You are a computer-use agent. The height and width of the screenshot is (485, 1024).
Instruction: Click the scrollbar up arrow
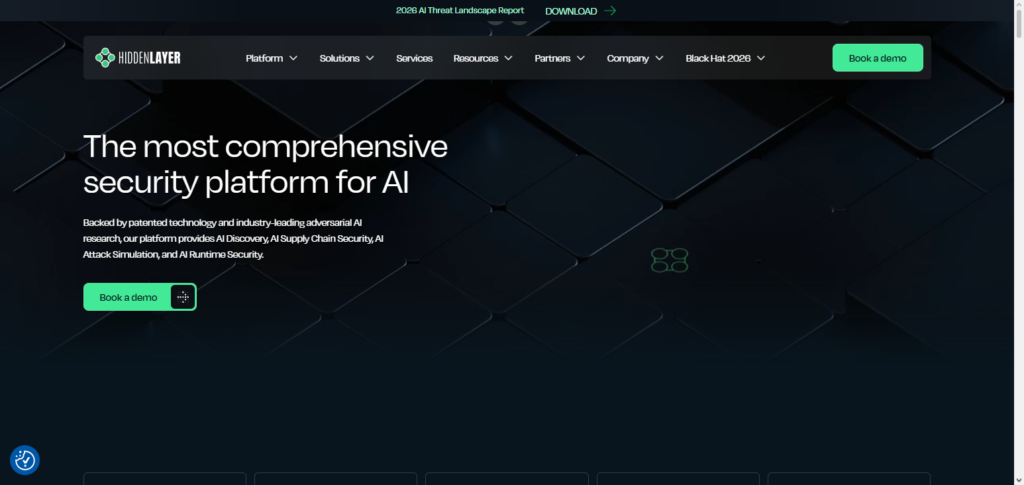pos(1018,5)
